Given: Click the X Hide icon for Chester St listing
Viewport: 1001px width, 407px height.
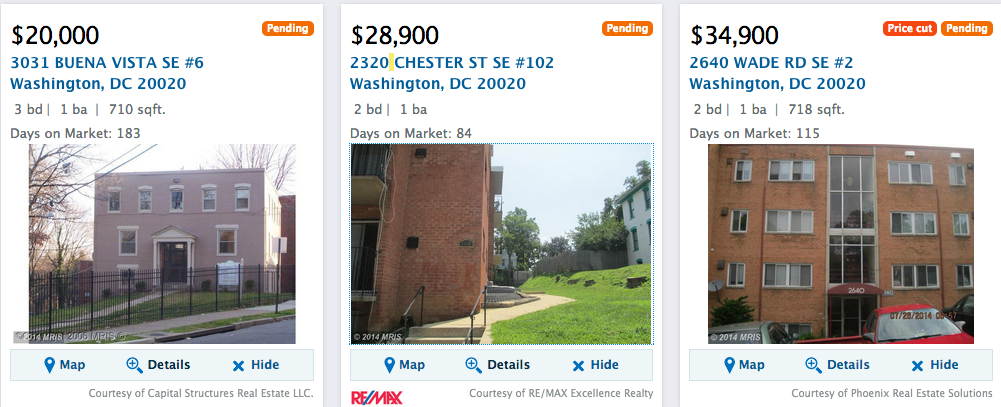Looking at the screenshot, I should click(x=578, y=365).
